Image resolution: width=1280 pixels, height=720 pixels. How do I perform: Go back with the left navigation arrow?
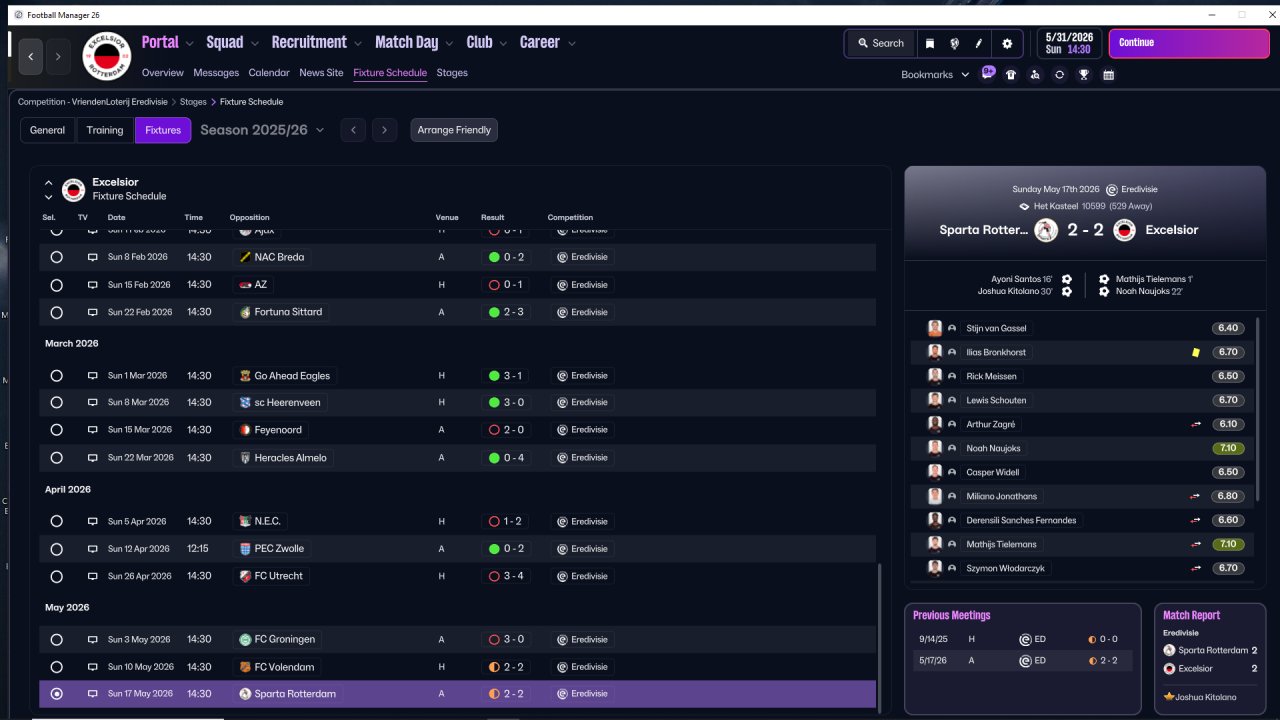pyautogui.click(x=31, y=57)
